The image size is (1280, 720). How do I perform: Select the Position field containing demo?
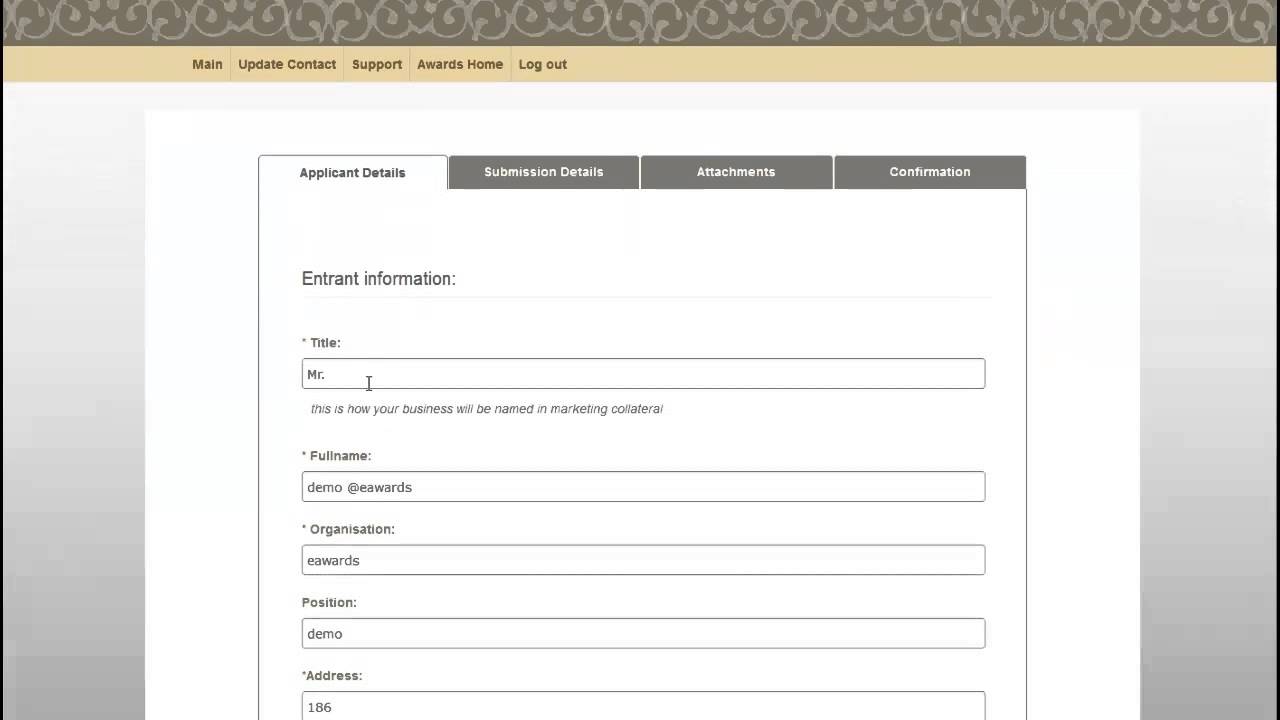643,633
